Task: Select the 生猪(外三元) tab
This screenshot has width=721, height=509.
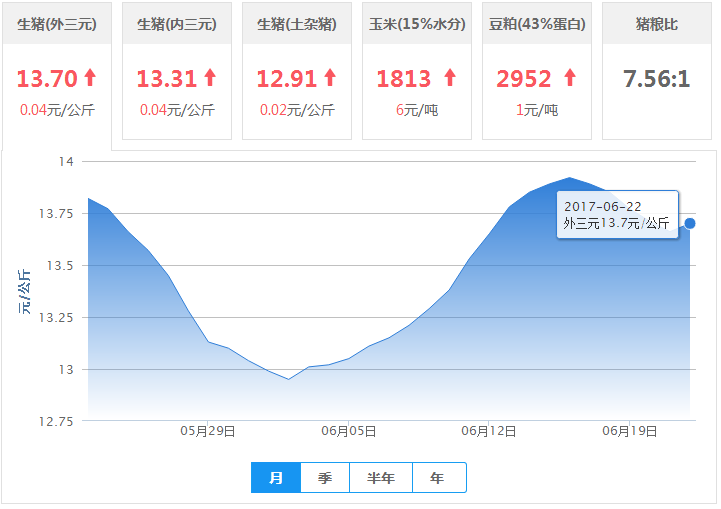Action: pyautogui.click(x=56, y=24)
